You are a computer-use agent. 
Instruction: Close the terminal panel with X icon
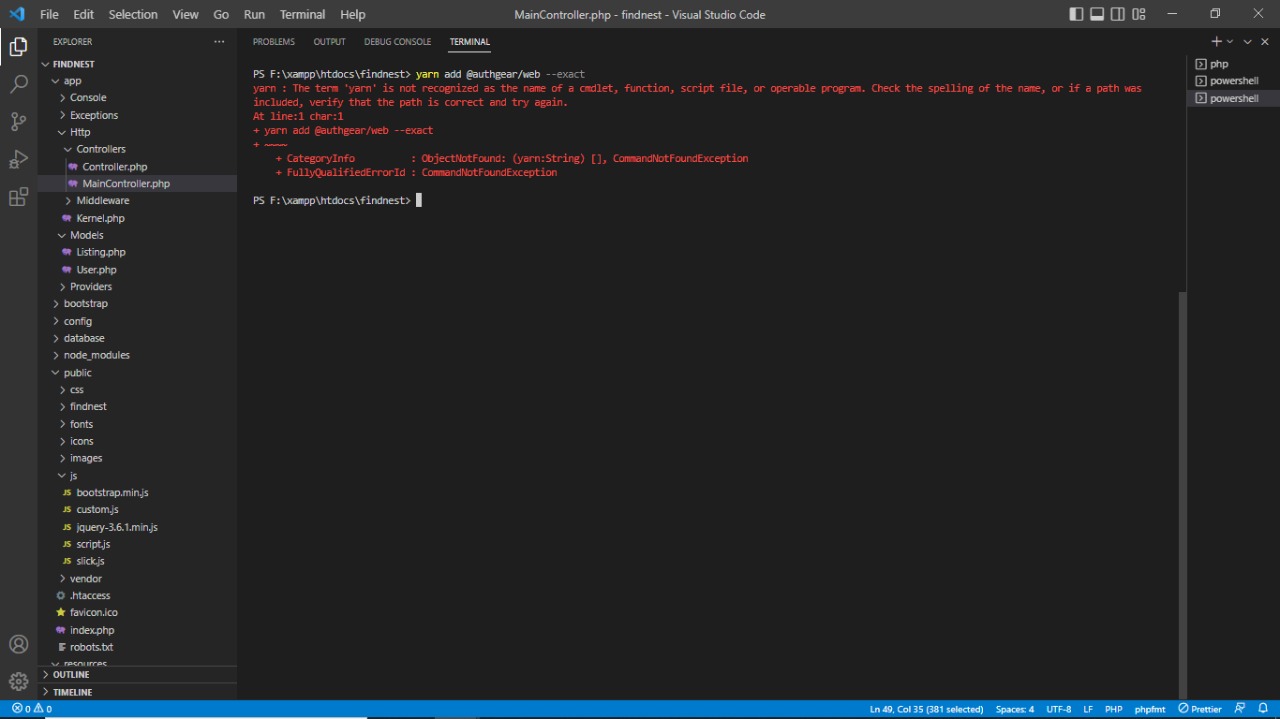(1265, 42)
